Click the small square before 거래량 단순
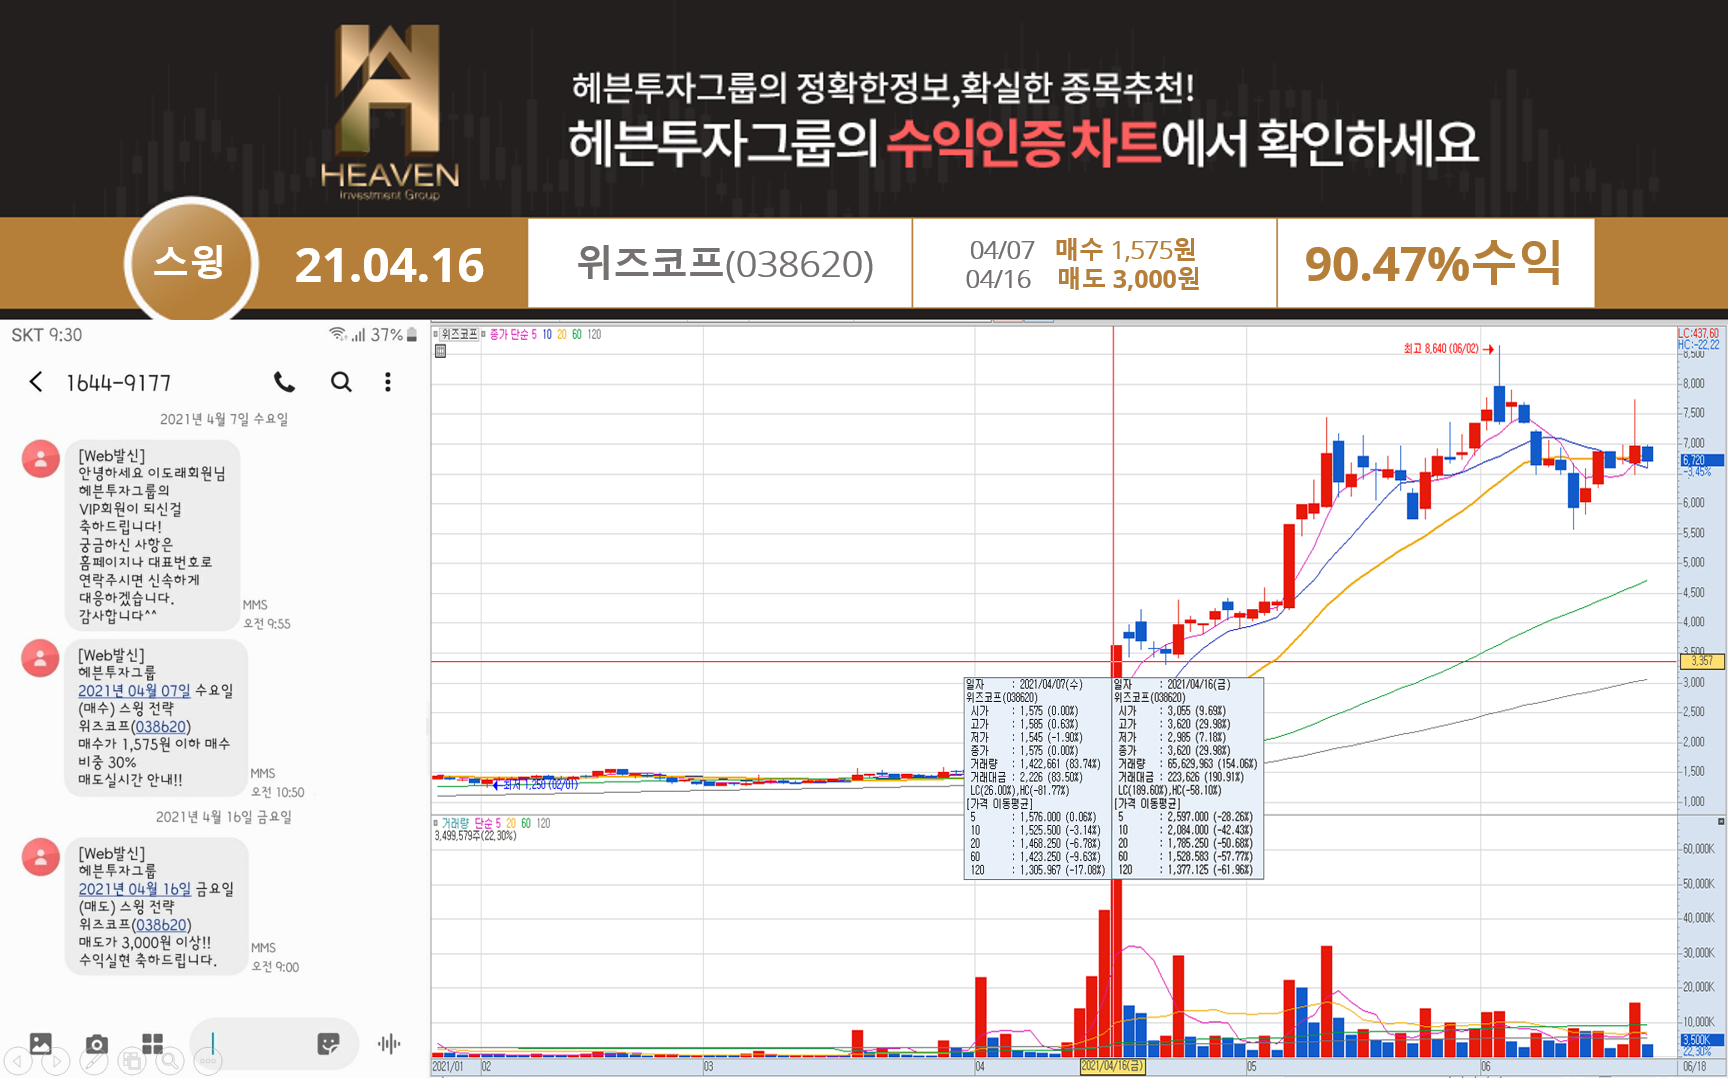Screen dimensions: 1728x1078 click(x=436, y=823)
